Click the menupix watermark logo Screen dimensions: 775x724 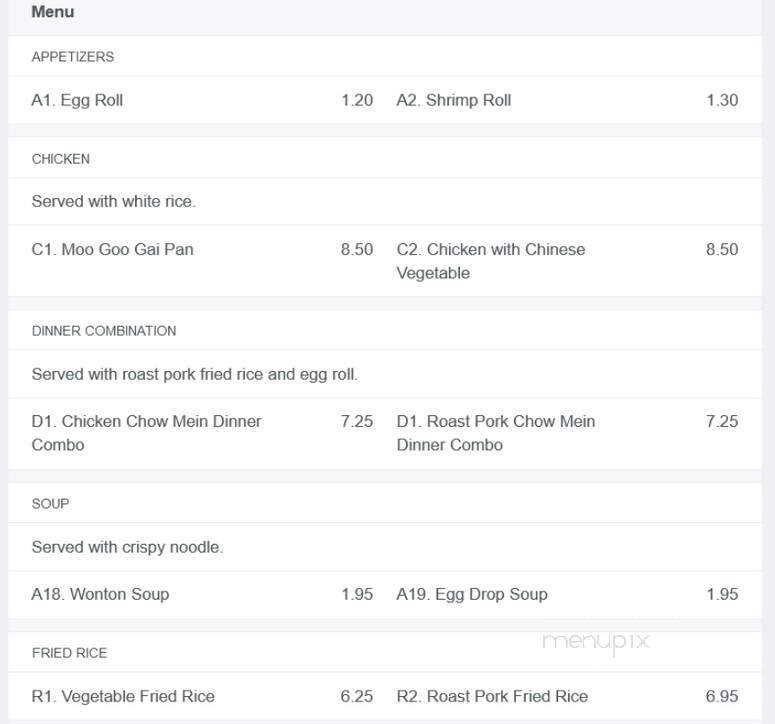coord(596,641)
